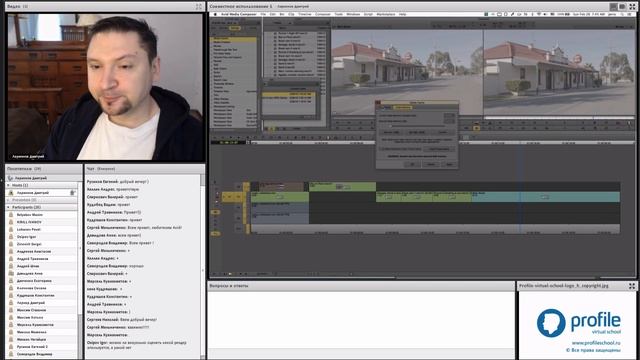Select participant Lobanov Pavel
Image resolution: width=640 pixels, height=360 pixels.
pyautogui.click(x=29, y=229)
